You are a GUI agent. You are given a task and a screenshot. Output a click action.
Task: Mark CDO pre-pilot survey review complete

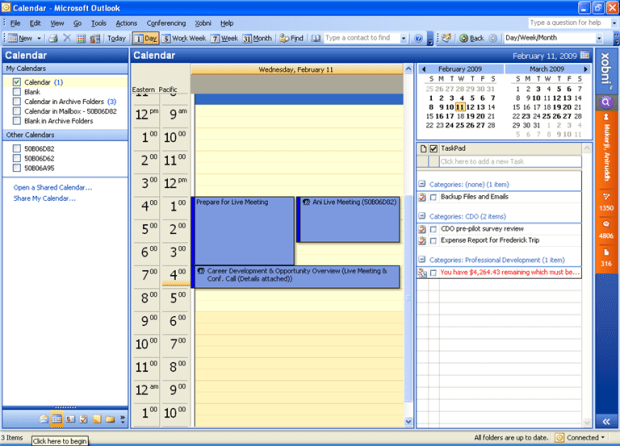click(x=433, y=229)
